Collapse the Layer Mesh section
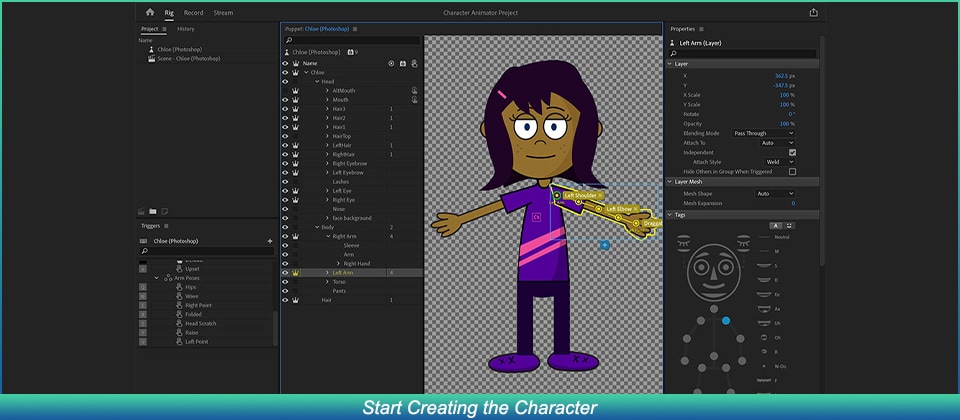This screenshot has height=420, width=960. tap(669, 182)
